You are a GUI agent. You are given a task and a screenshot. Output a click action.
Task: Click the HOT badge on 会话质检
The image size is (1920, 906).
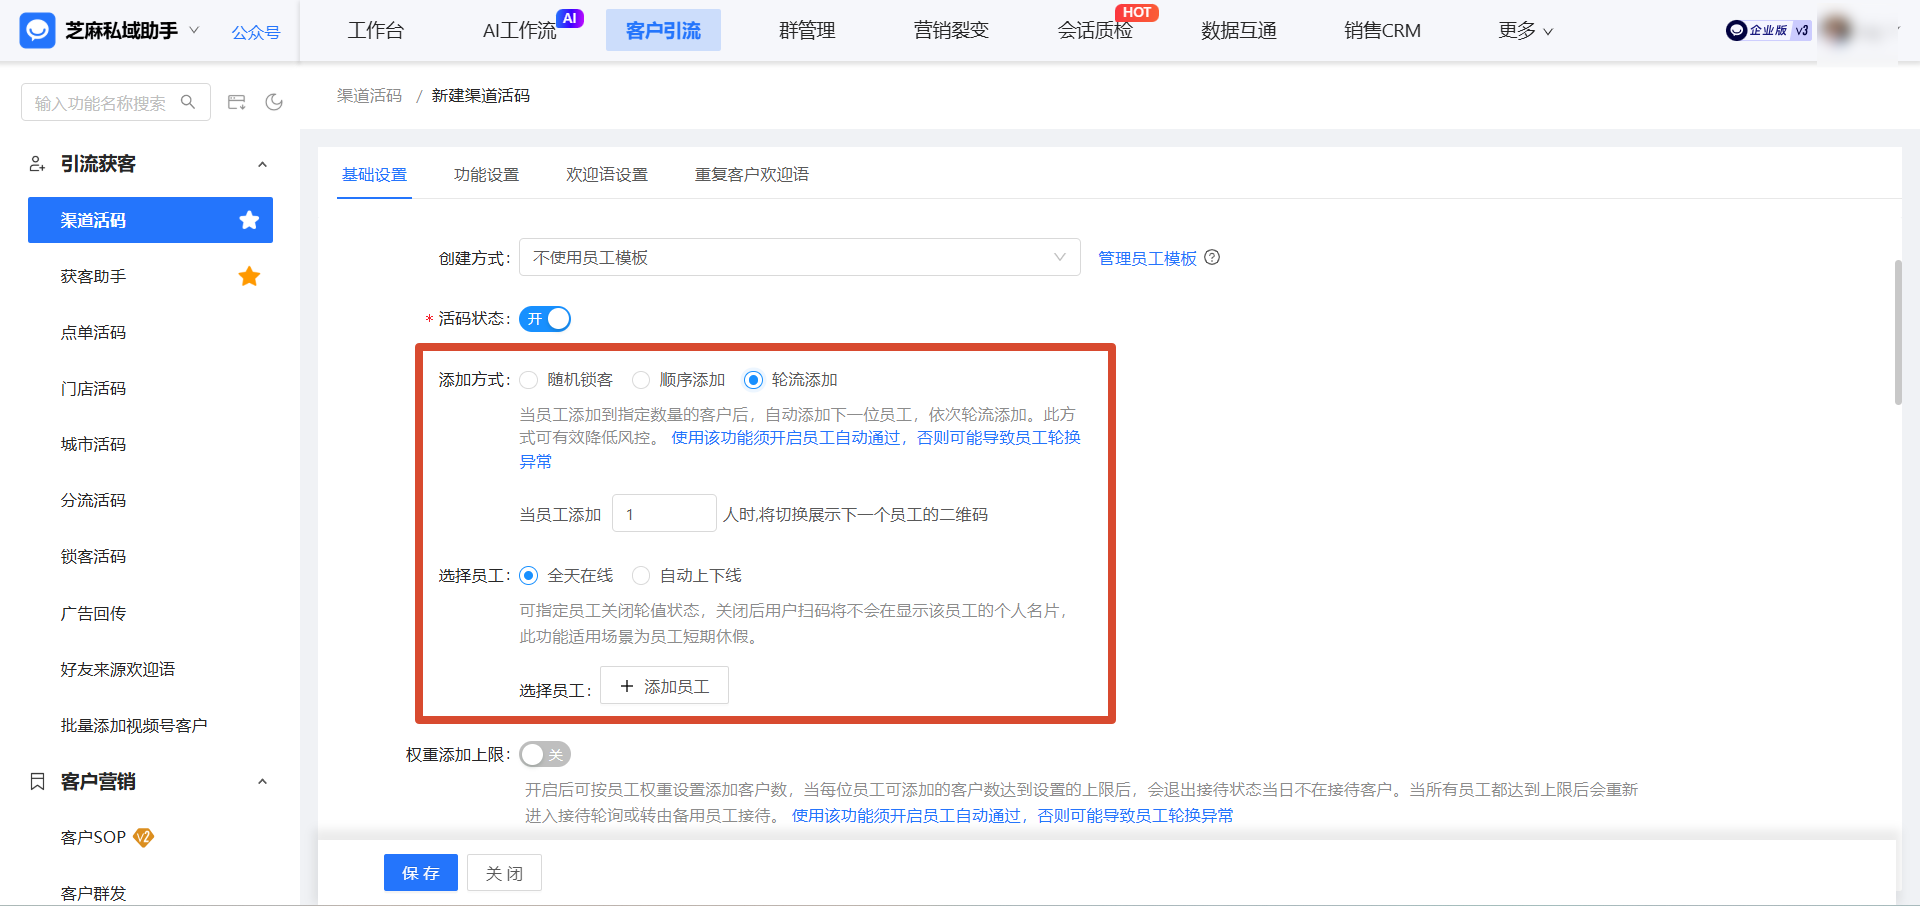(1137, 12)
